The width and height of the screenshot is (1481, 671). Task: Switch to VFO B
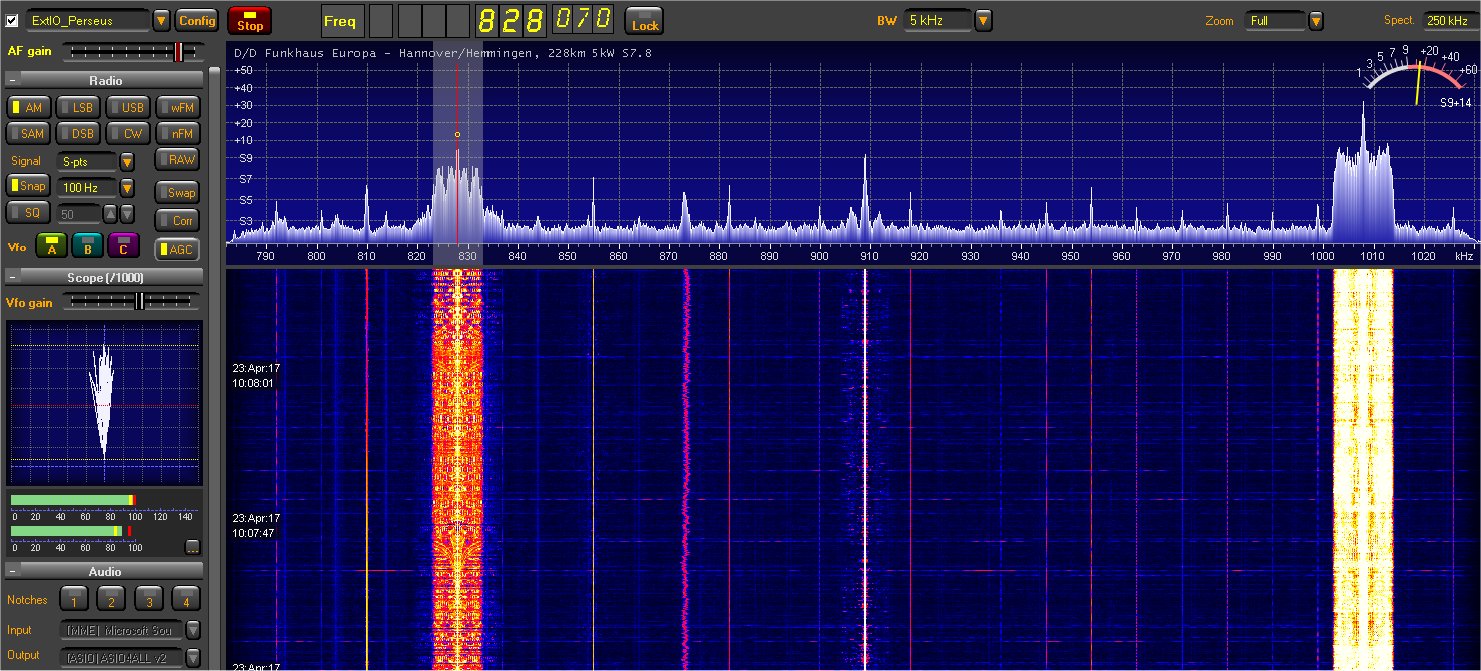tap(87, 246)
